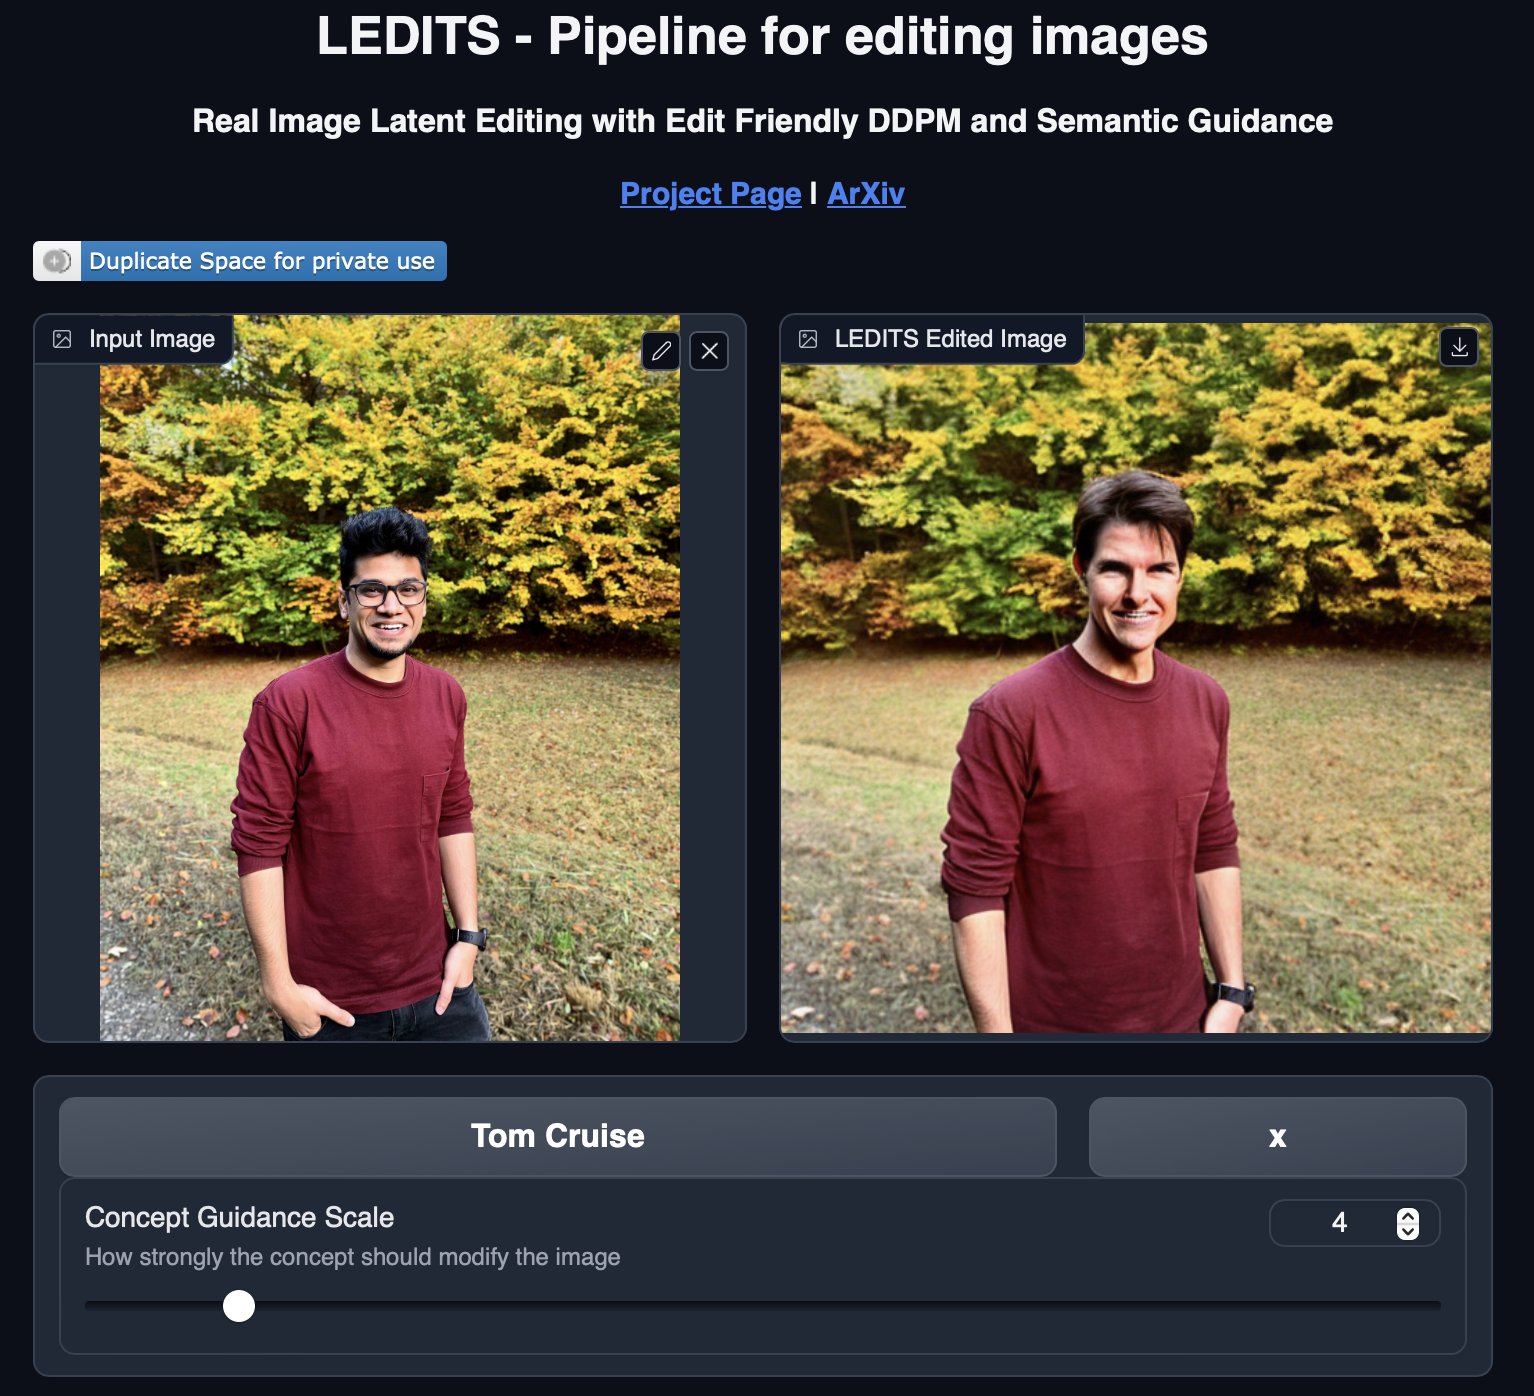Click the Tom Cruise concept button
1534x1396 pixels.
tap(558, 1136)
